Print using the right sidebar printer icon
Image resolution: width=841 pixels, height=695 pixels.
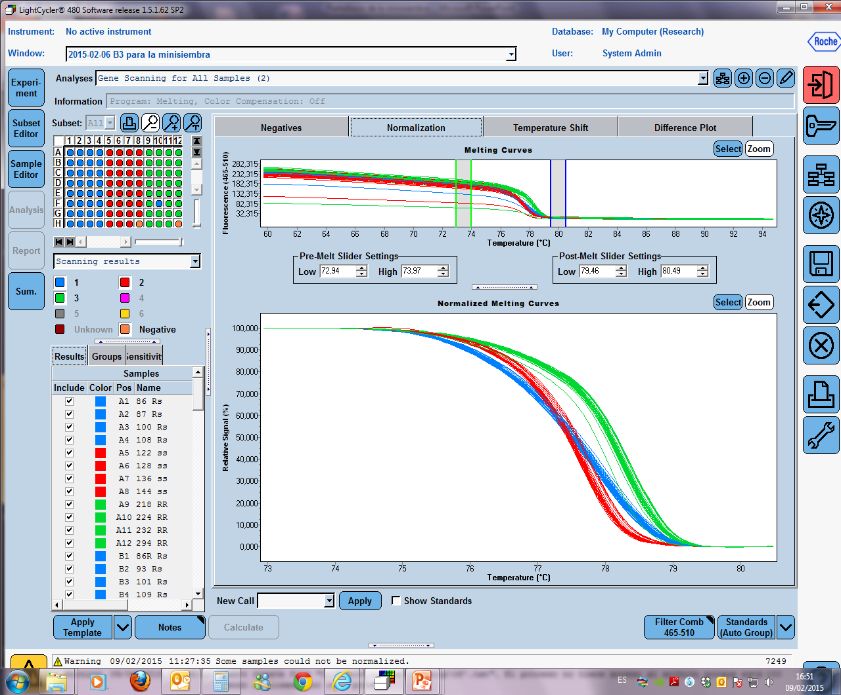coord(821,394)
